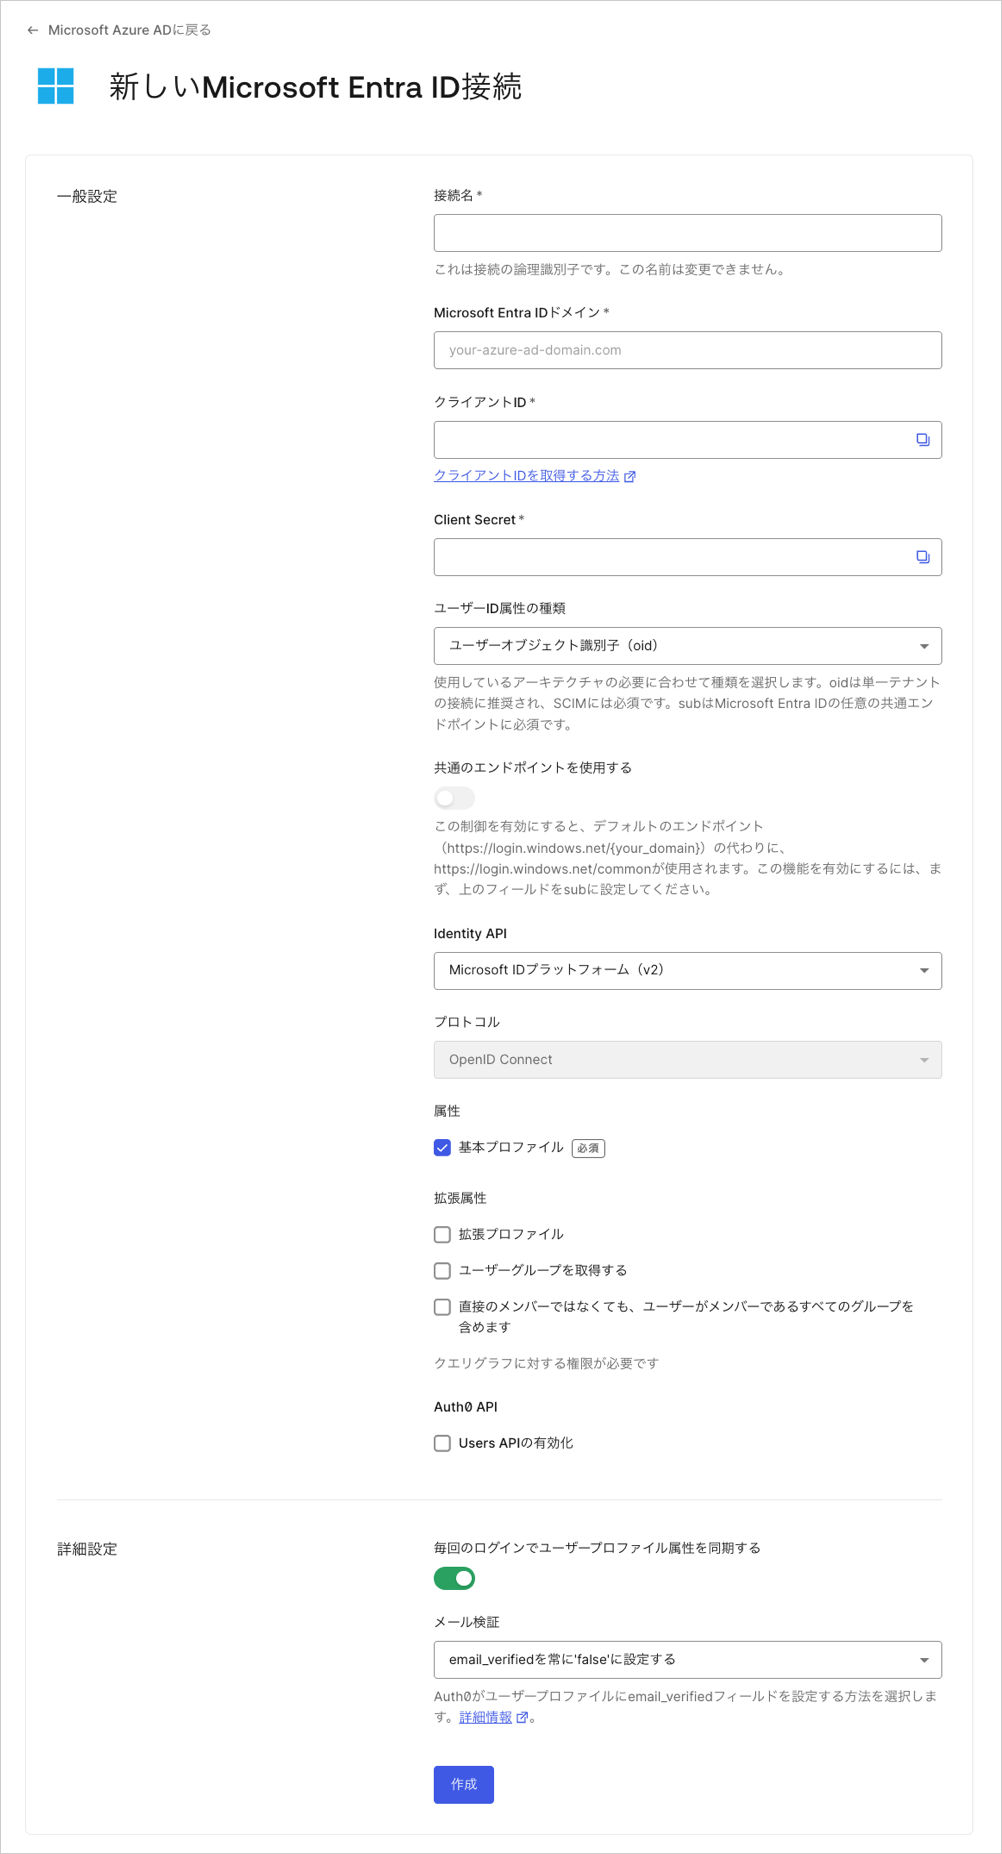Open the Identity API dropdown
Viewport: 1002px width, 1854px height.
(688, 971)
